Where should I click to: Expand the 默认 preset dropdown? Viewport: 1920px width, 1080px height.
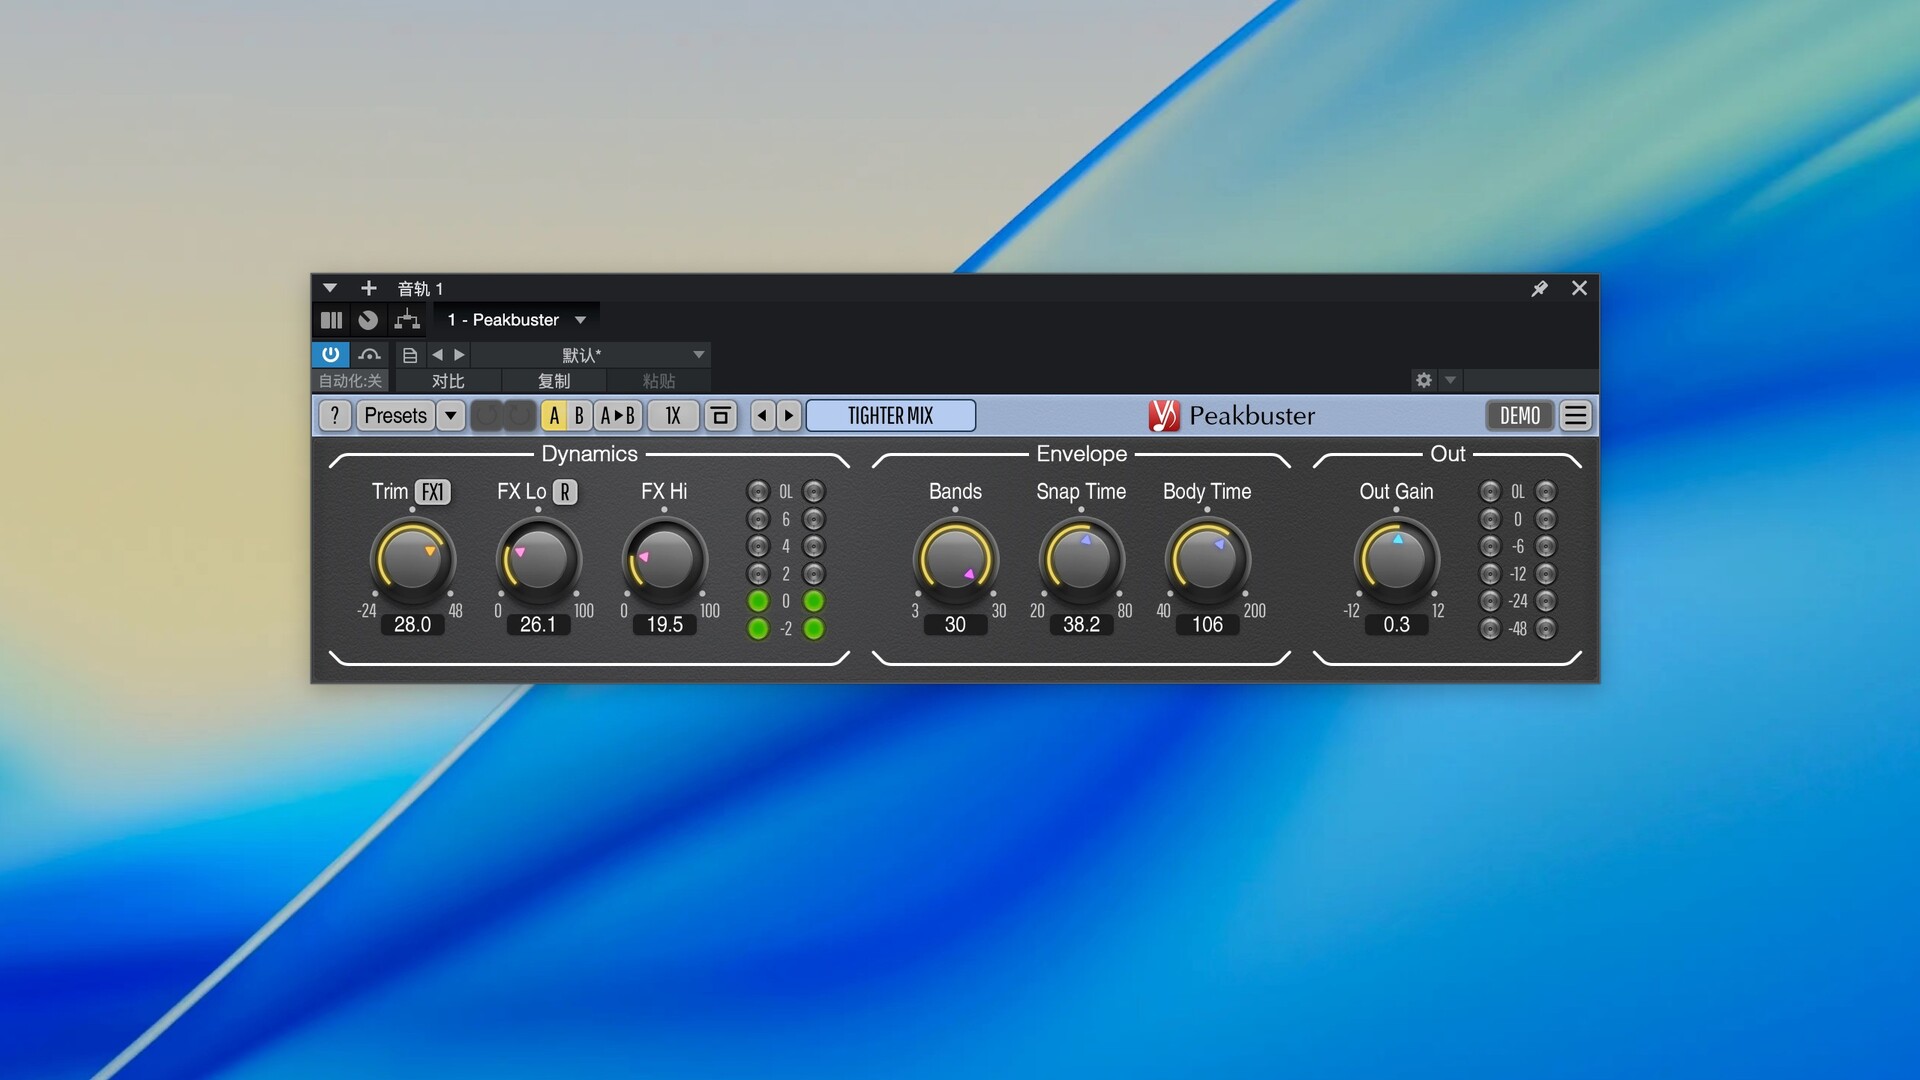pyautogui.click(x=699, y=355)
